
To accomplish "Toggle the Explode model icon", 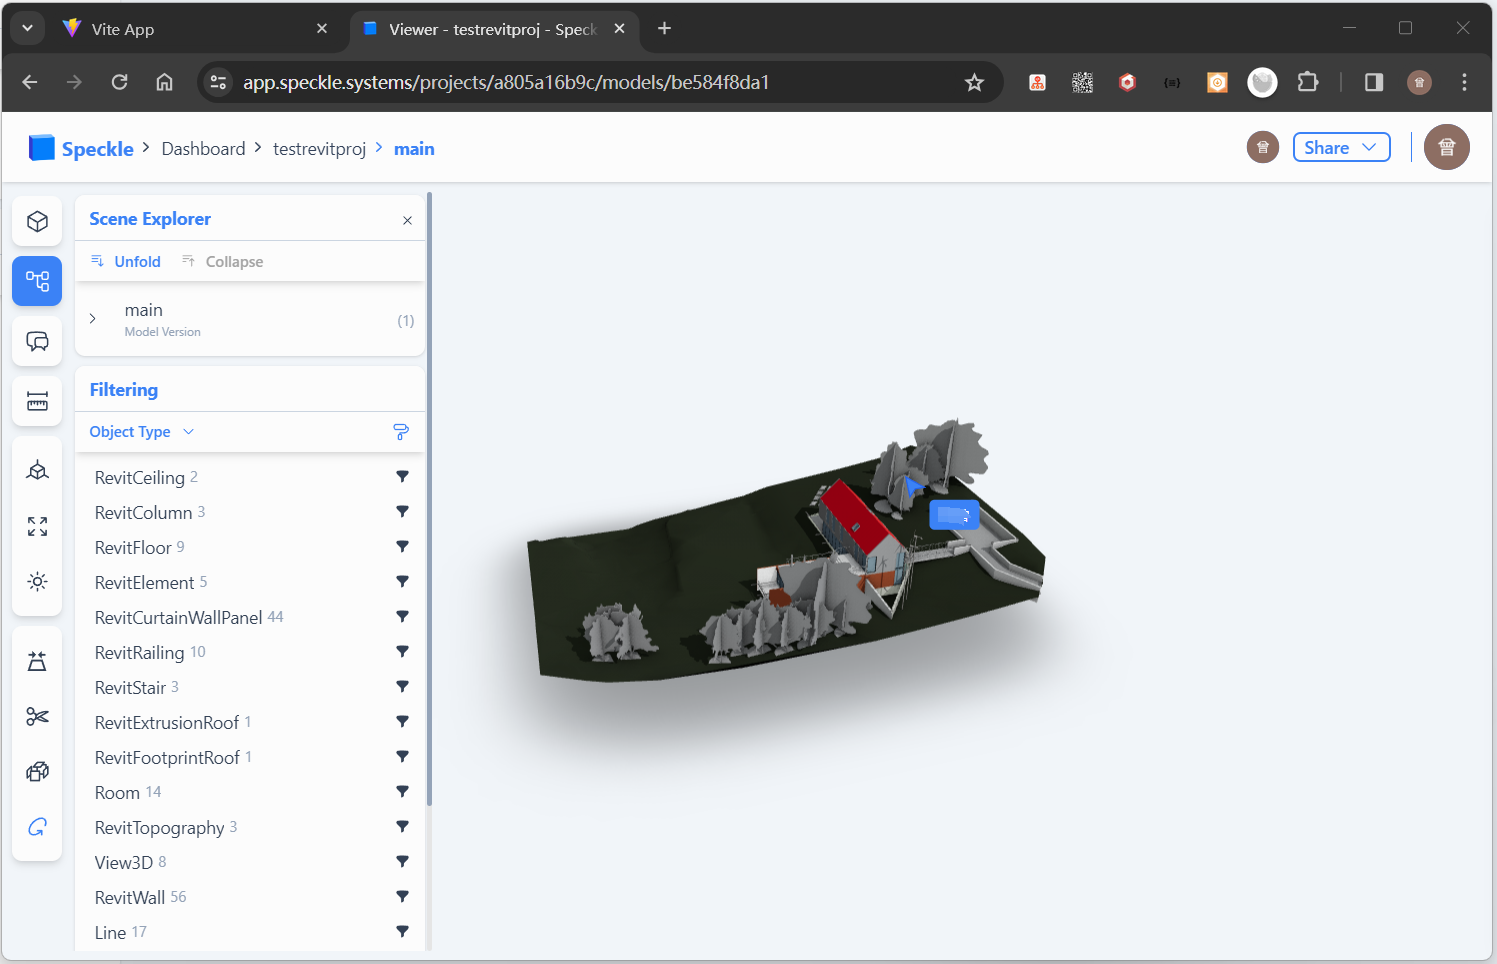I will pos(37,771).
